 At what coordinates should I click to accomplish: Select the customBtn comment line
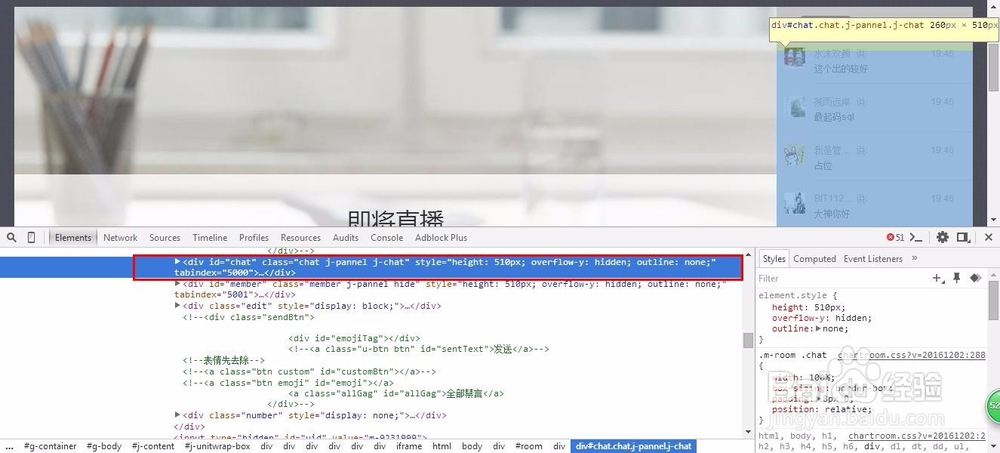pos(309,371)
